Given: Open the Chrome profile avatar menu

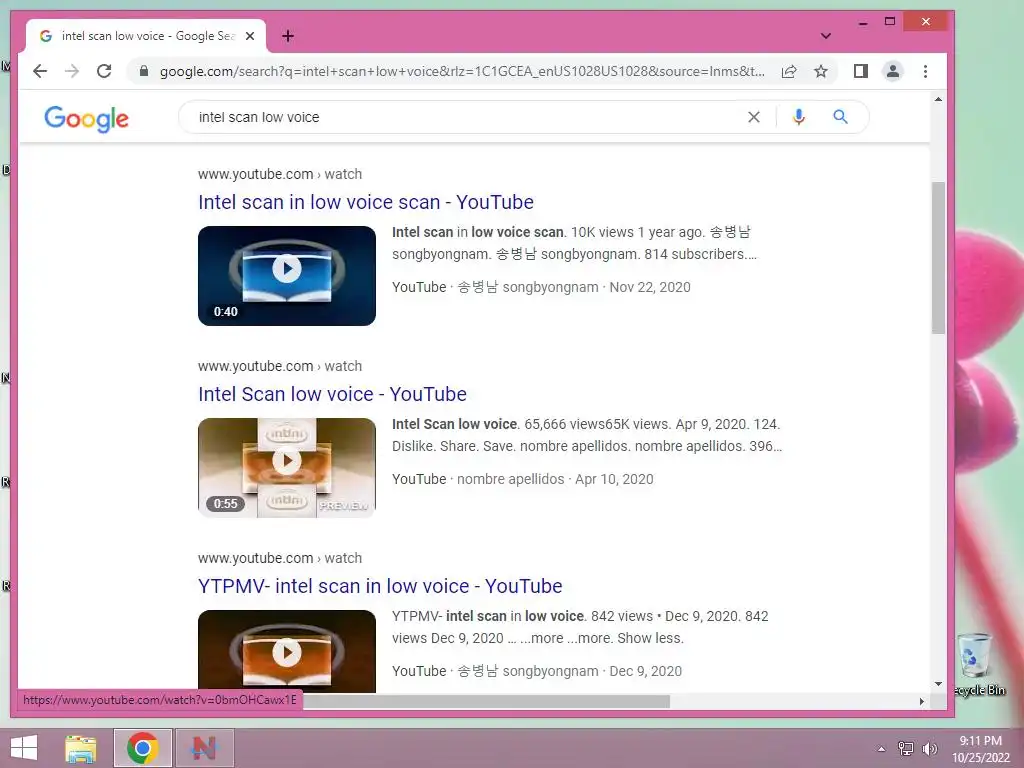Looking at the screenshot, I should point(893,71).
